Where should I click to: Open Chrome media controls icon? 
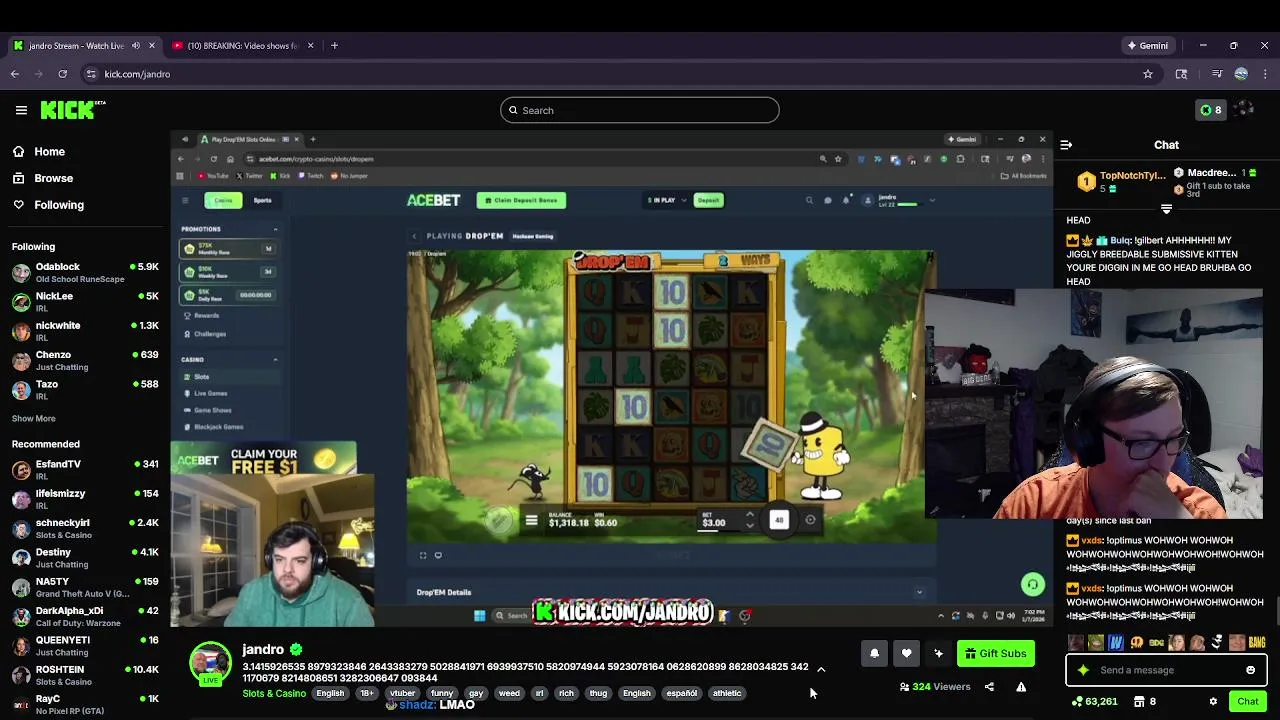(1217, 74)
